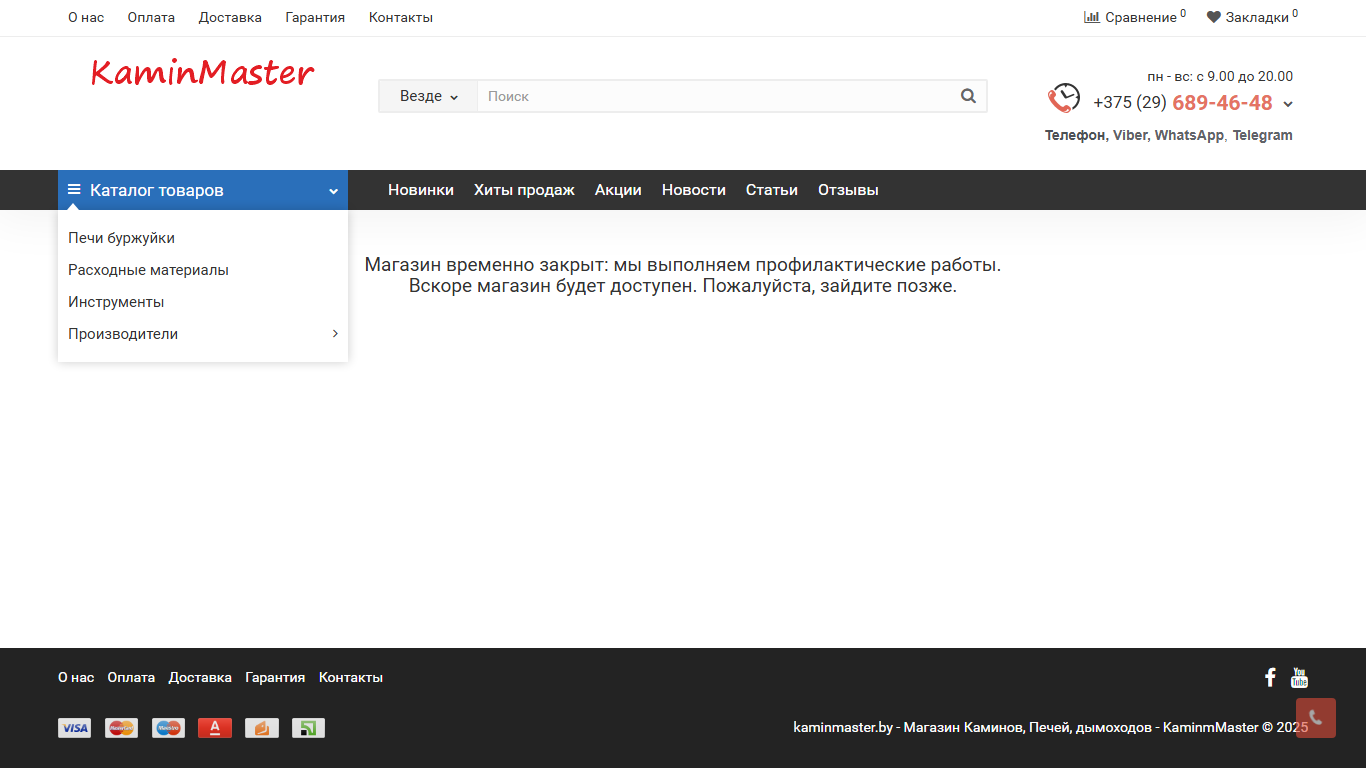The width and height of the screenshot is (1366, 768).
Task: Select Расходные материалы category
Action: pos(148,270)
